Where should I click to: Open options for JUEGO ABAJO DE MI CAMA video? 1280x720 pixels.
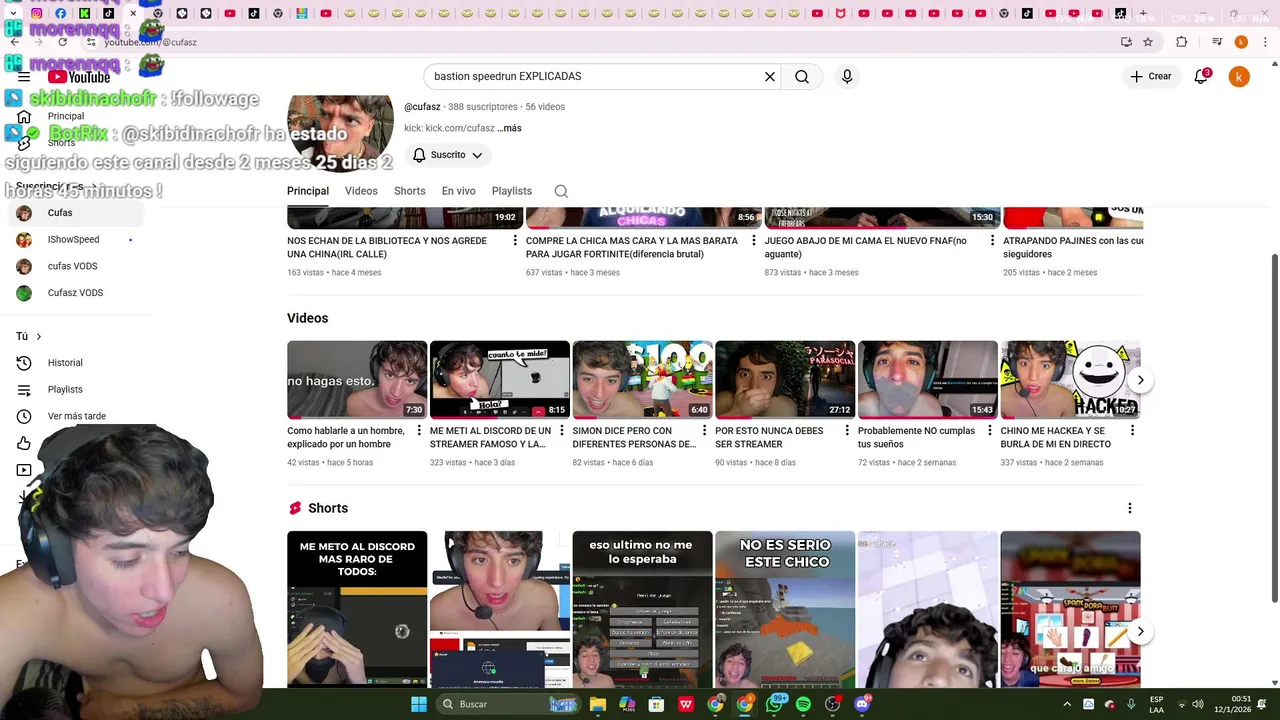click(x=992, y=241)
